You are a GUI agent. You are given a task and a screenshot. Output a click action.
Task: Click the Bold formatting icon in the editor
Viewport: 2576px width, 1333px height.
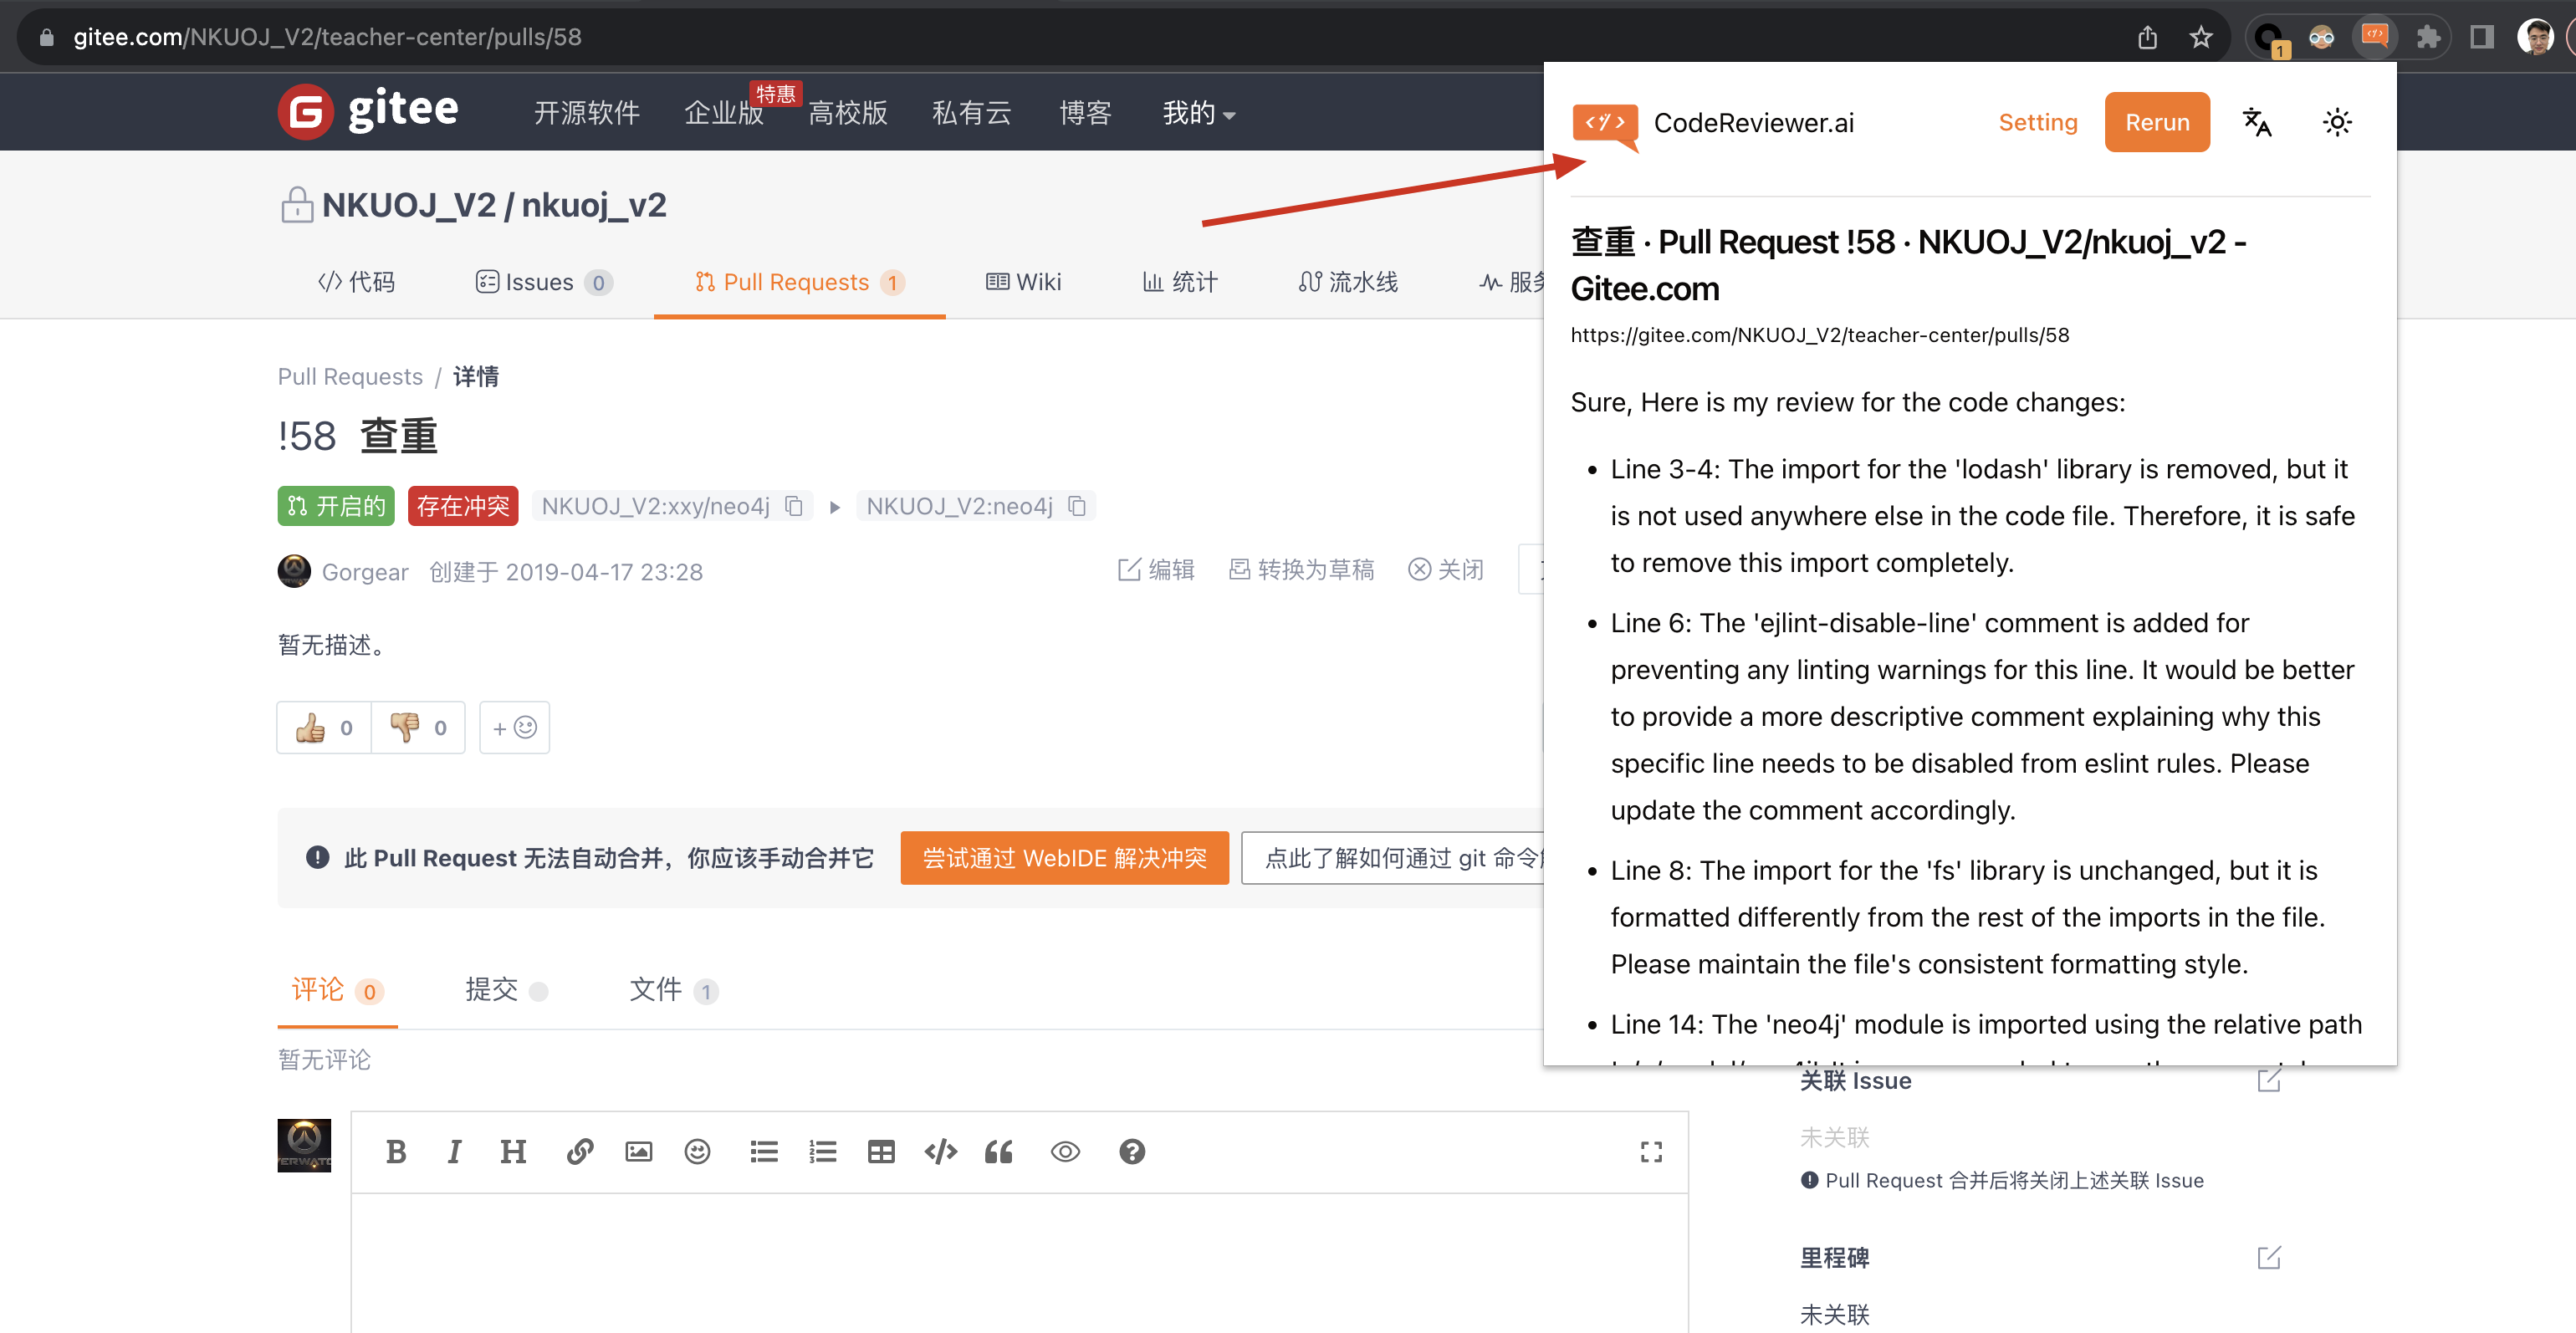pyautogui.click(x=396, y=1152)
